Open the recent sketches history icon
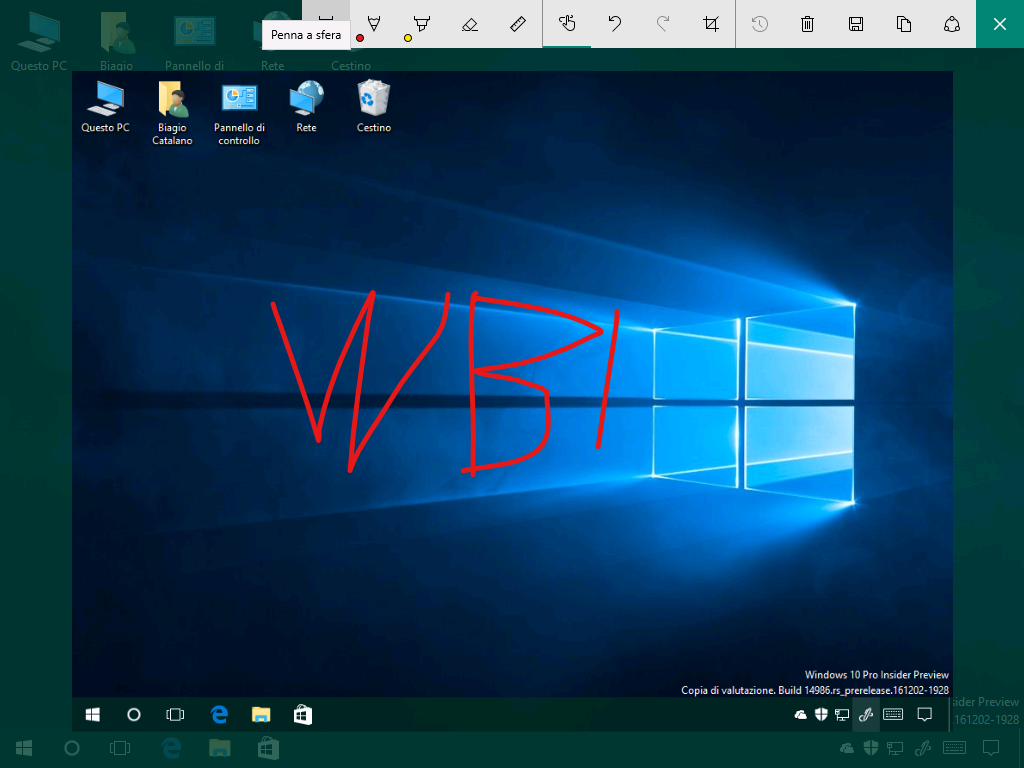 (760, 24)
